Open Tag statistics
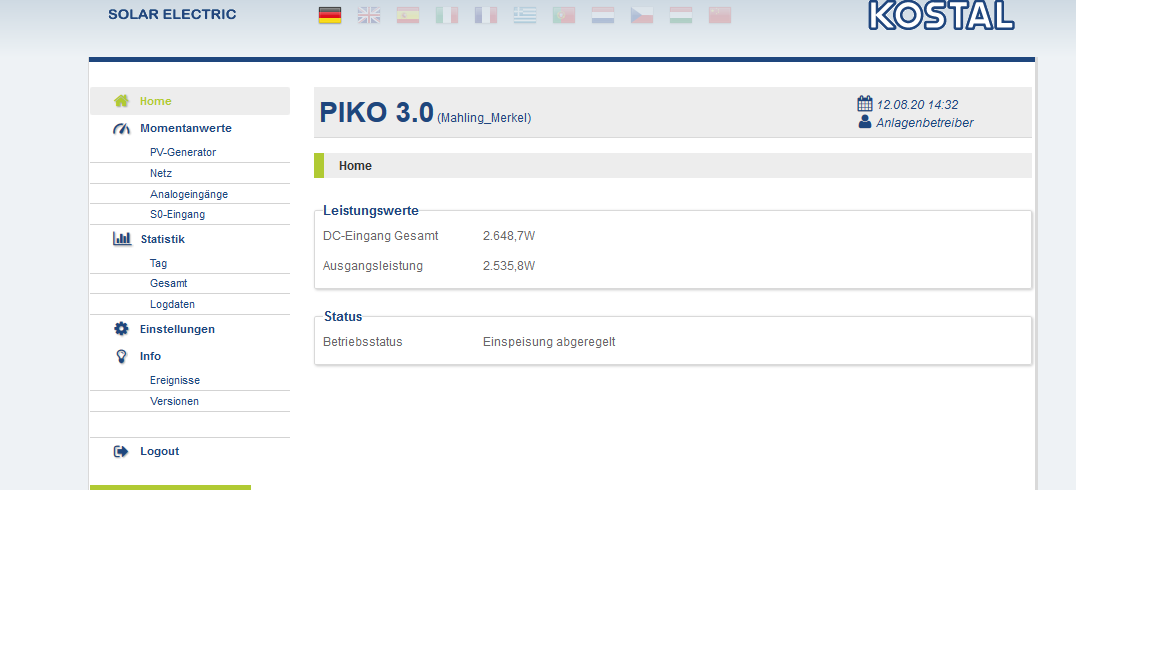The height and width of the screenshot is (648, 1152). (158, 263)
